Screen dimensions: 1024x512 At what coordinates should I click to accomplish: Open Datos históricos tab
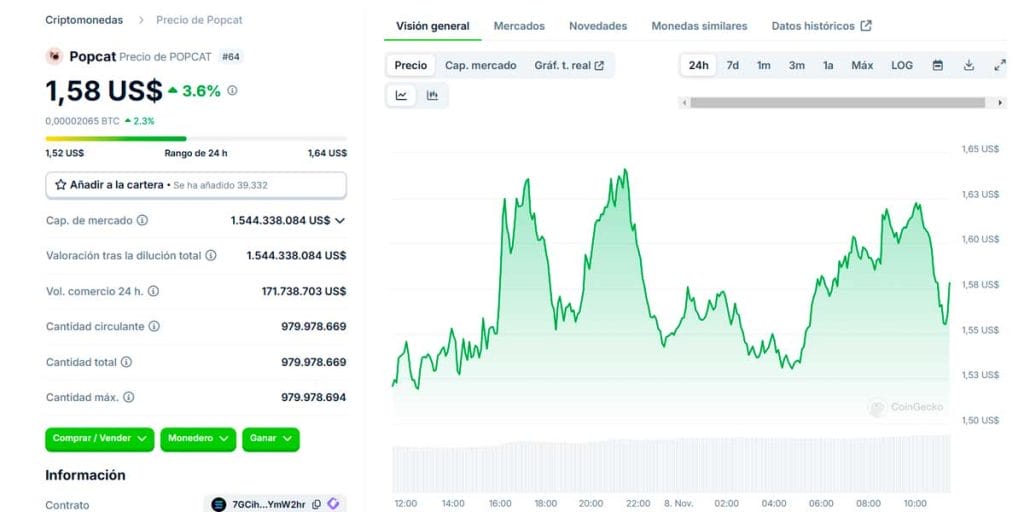(x=821, y=26)
